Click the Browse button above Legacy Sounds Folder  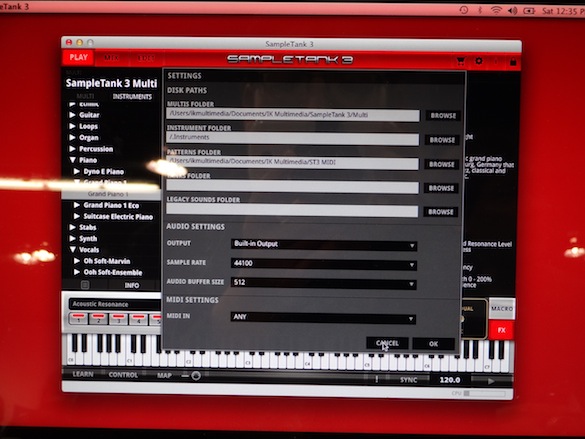[x=441, y=188]
